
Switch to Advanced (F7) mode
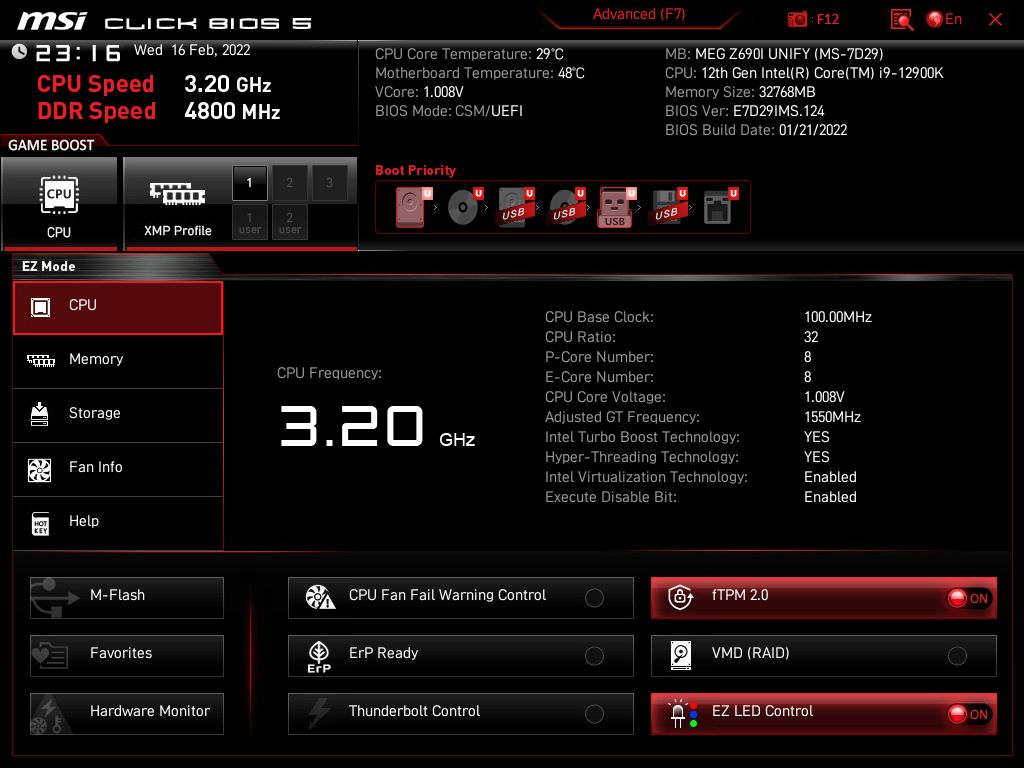(x=639, y=14)
